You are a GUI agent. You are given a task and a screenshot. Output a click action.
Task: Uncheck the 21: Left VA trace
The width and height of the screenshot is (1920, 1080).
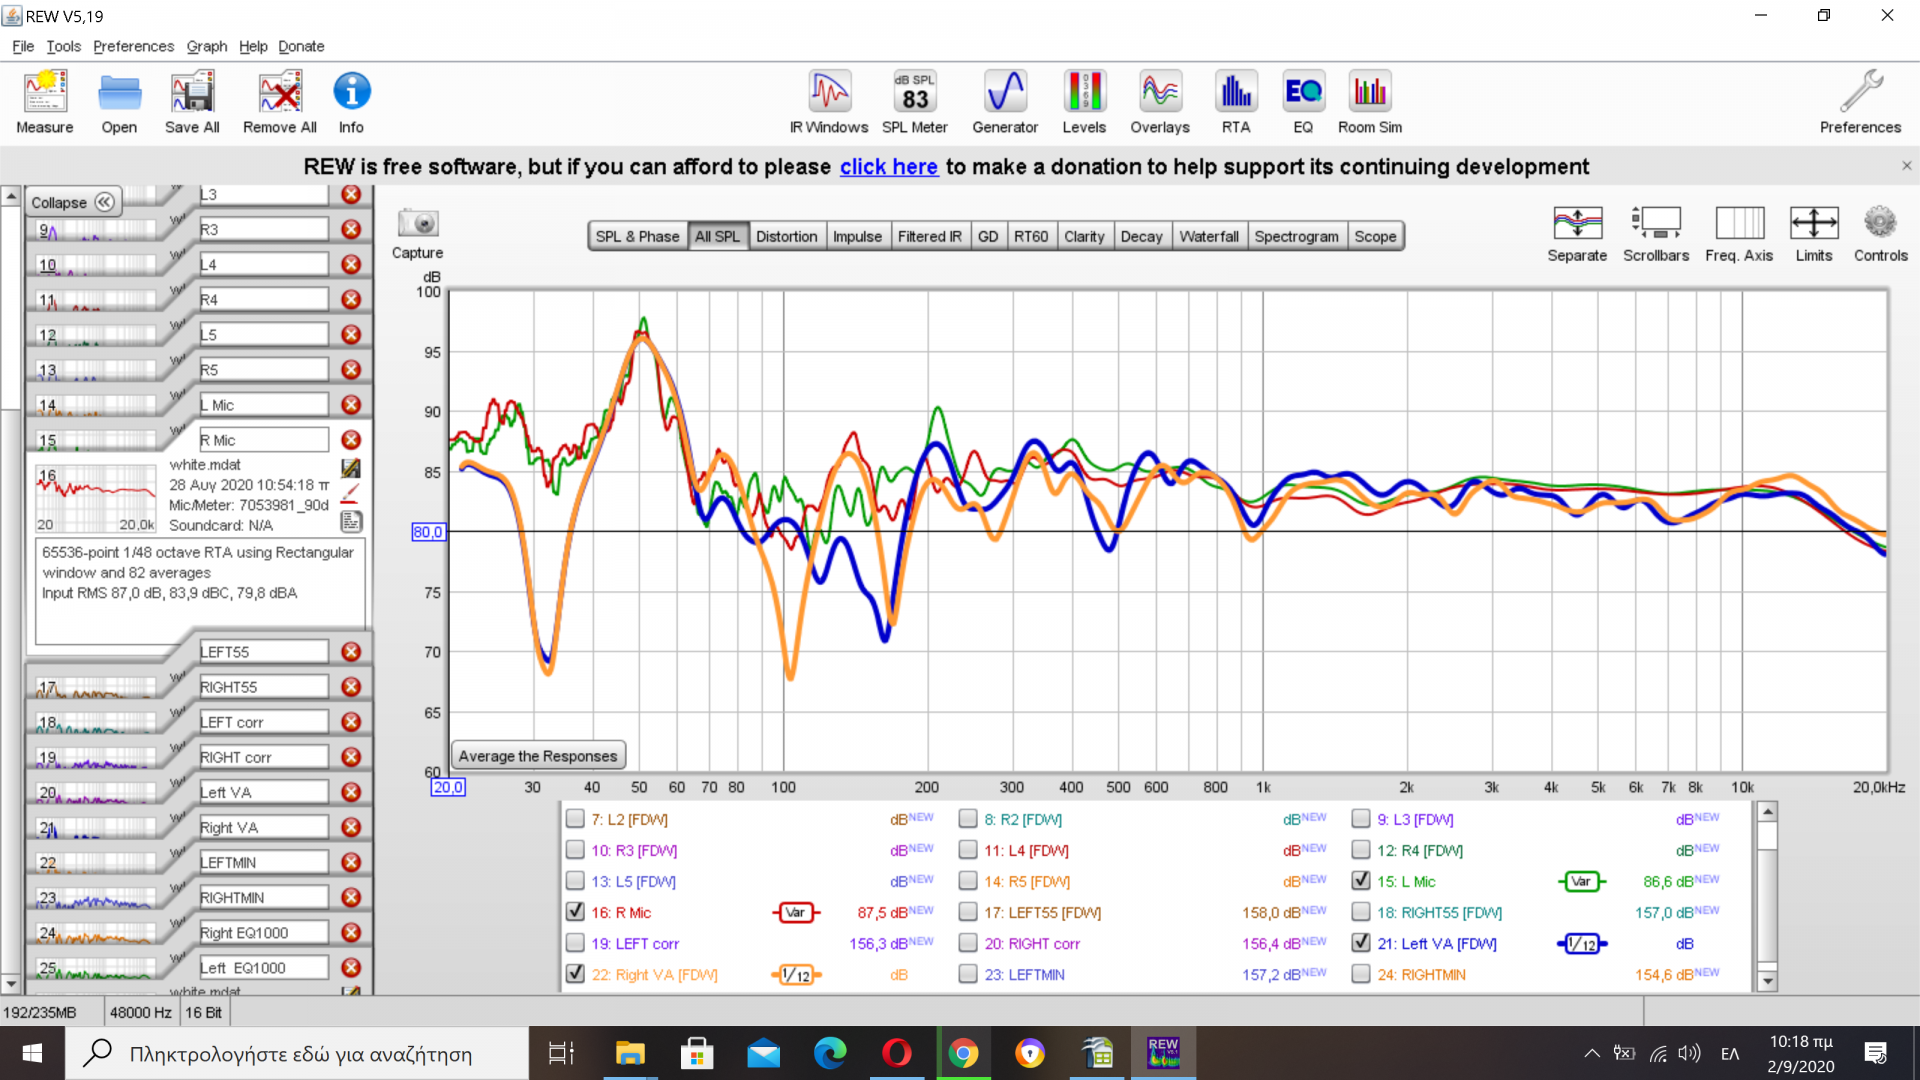pyautogui.click(x=1361, y=943)
